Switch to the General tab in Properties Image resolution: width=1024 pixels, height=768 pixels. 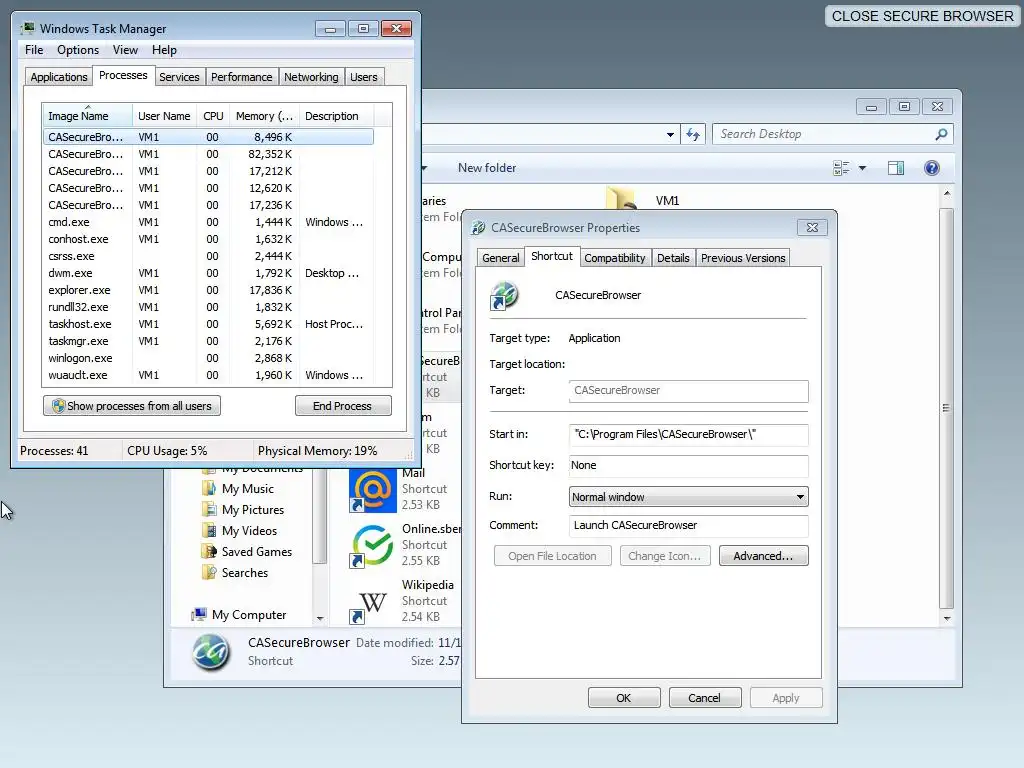501,258
